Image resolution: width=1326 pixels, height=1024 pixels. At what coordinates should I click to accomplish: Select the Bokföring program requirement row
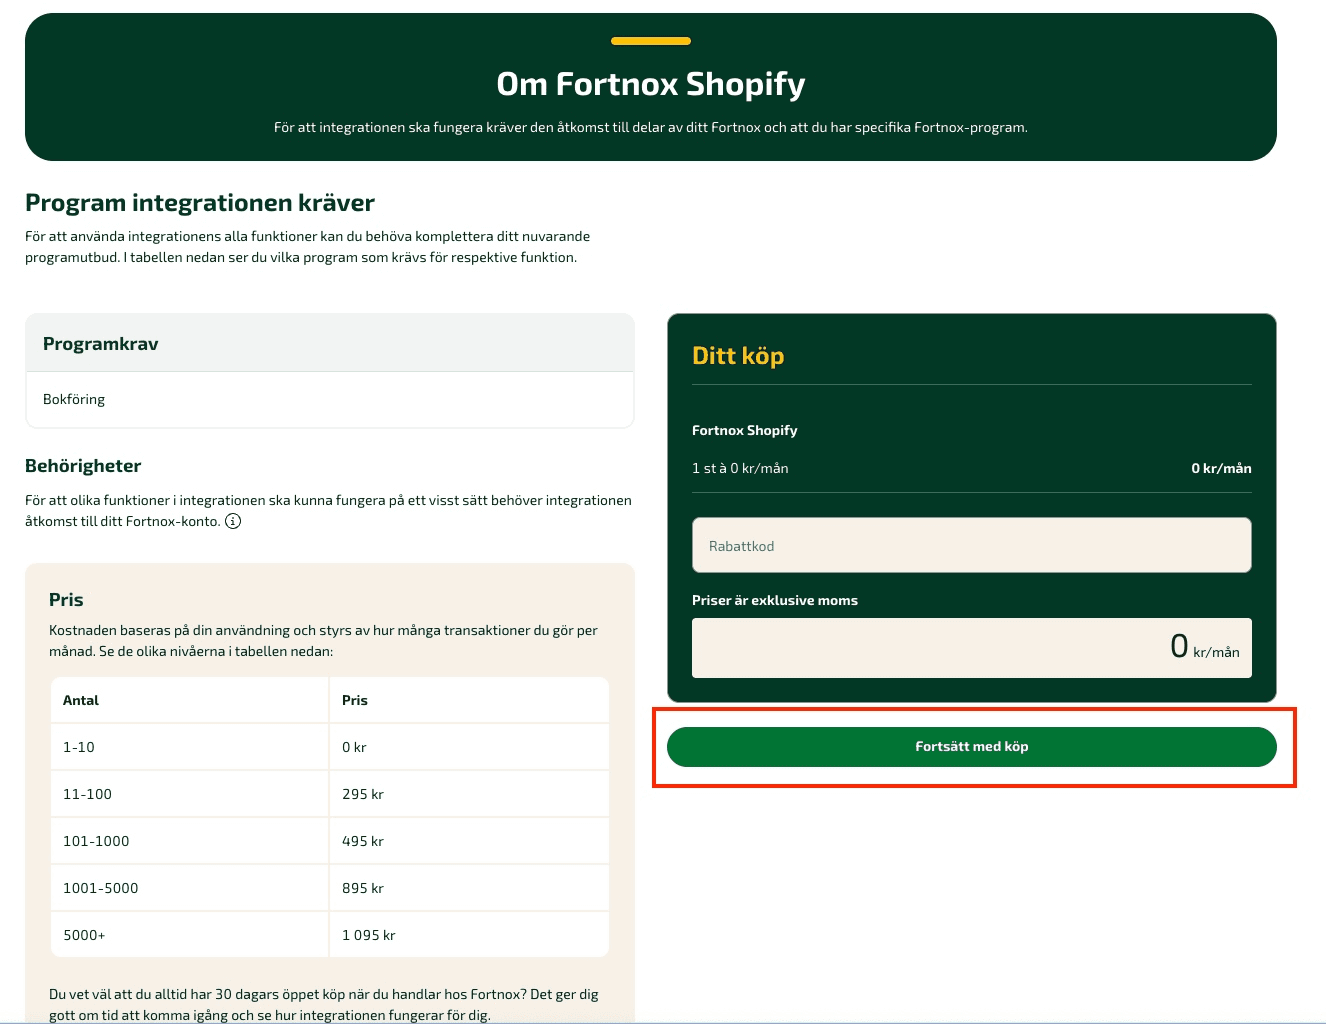(329, 399)
